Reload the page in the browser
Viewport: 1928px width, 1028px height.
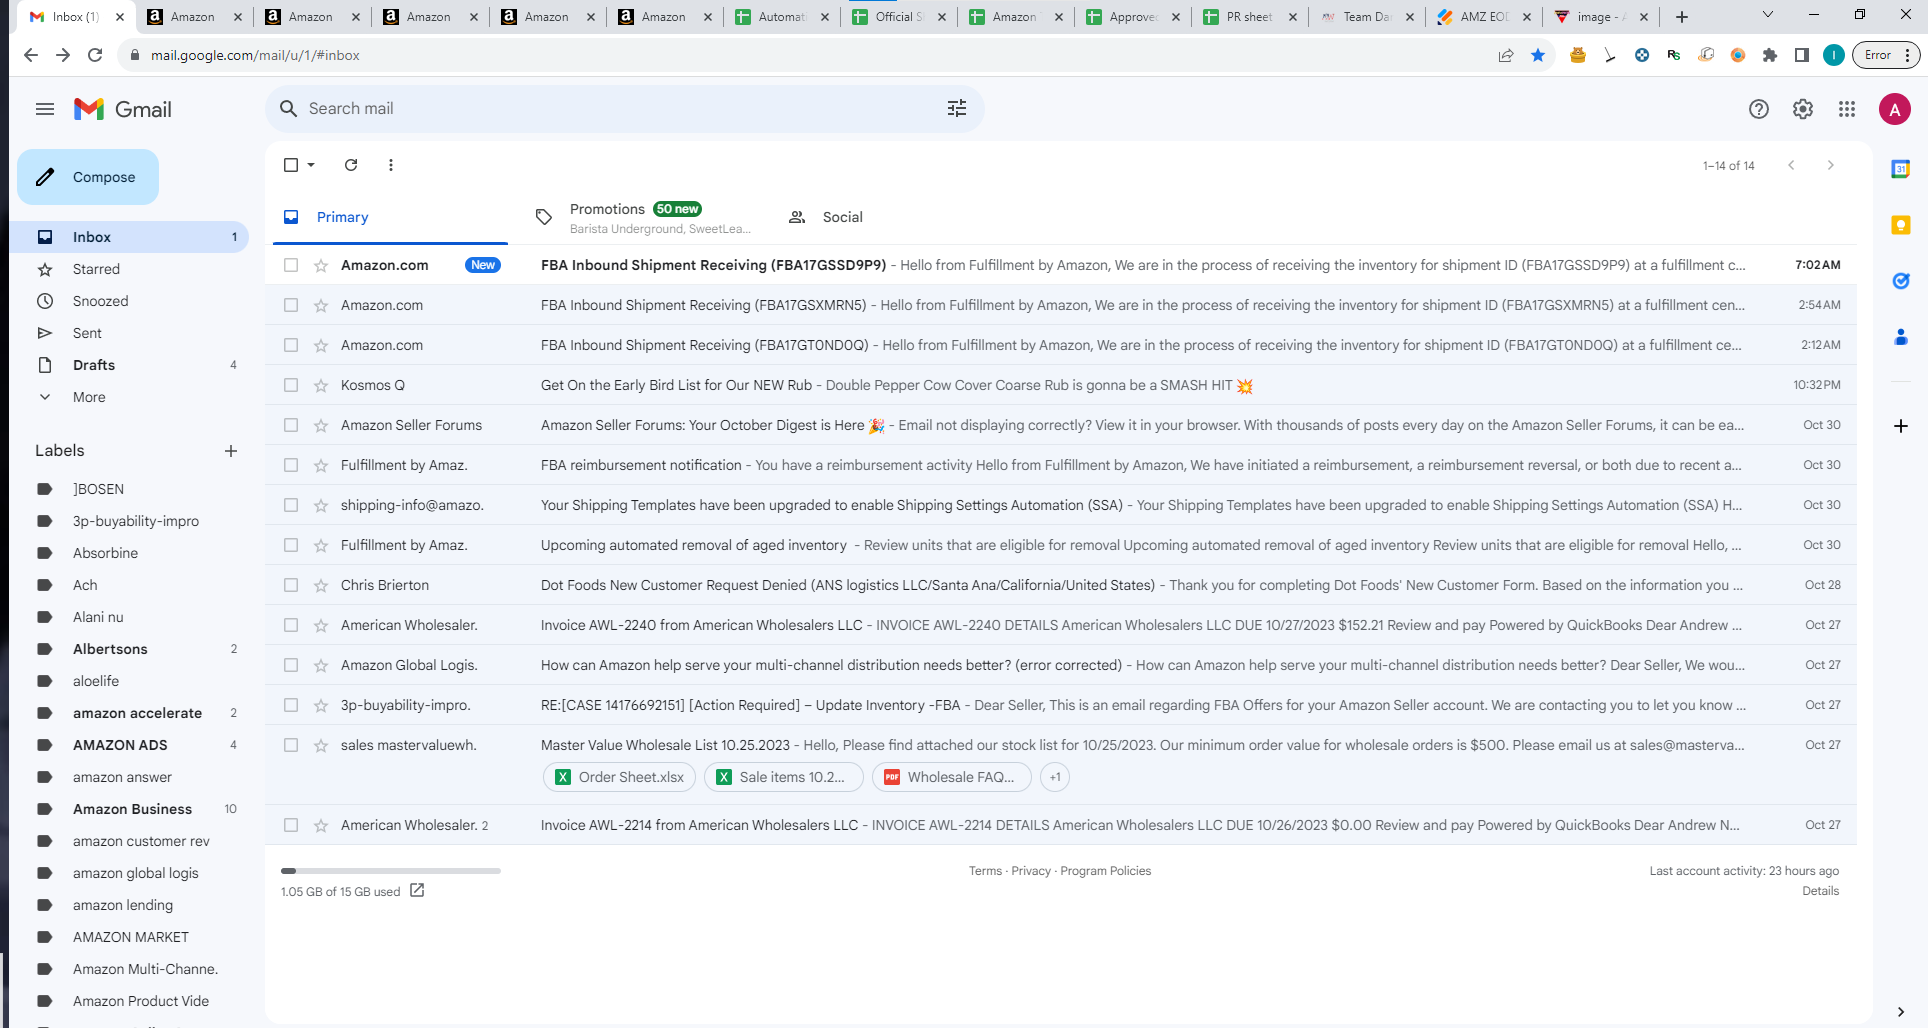95,55
